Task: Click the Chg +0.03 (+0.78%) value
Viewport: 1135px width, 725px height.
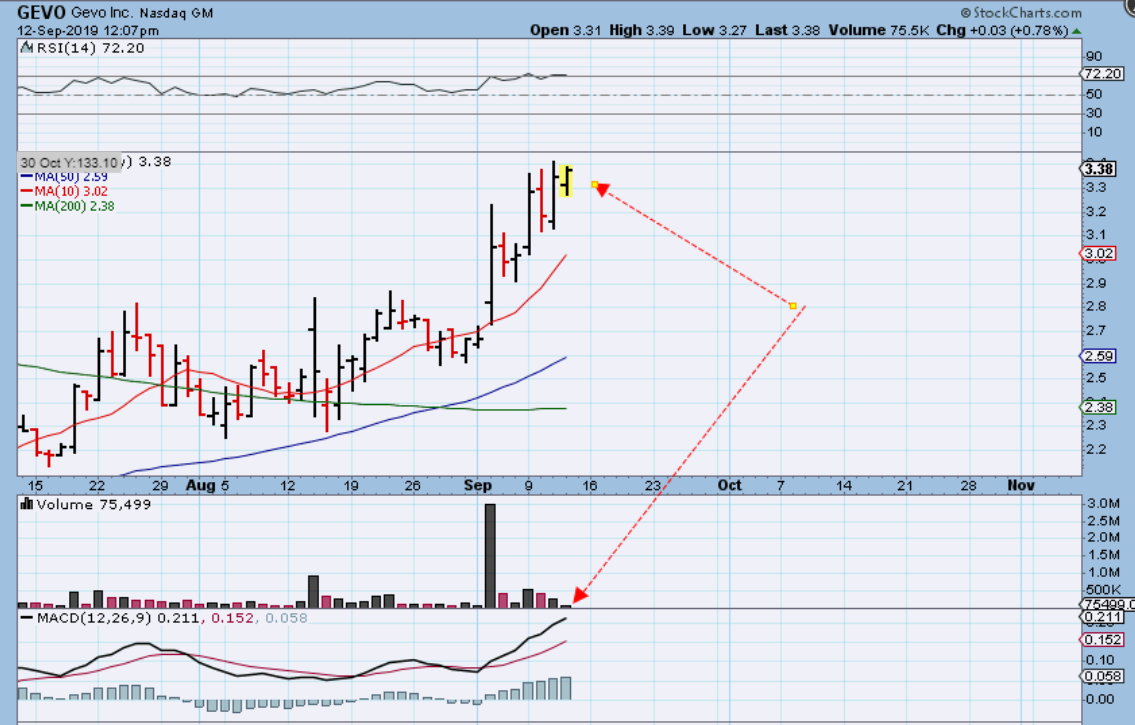Action: click(x=1002, y=30)
